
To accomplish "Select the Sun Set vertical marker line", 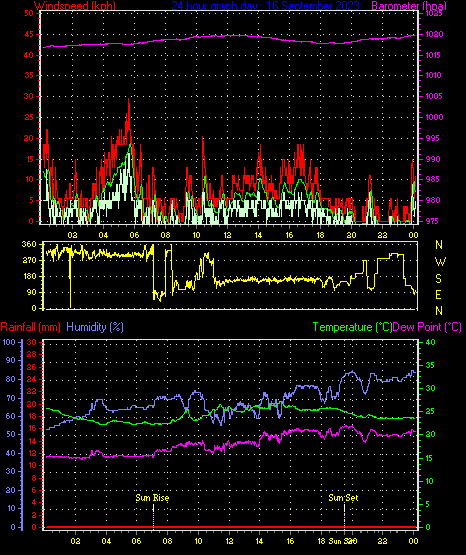I will pyautogui.click(x=344, y=516).
